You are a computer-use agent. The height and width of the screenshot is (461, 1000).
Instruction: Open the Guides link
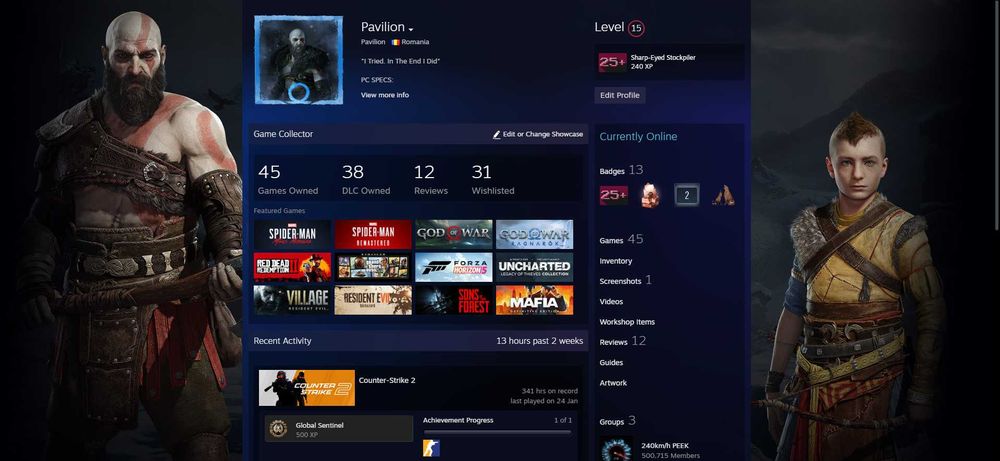611,363
